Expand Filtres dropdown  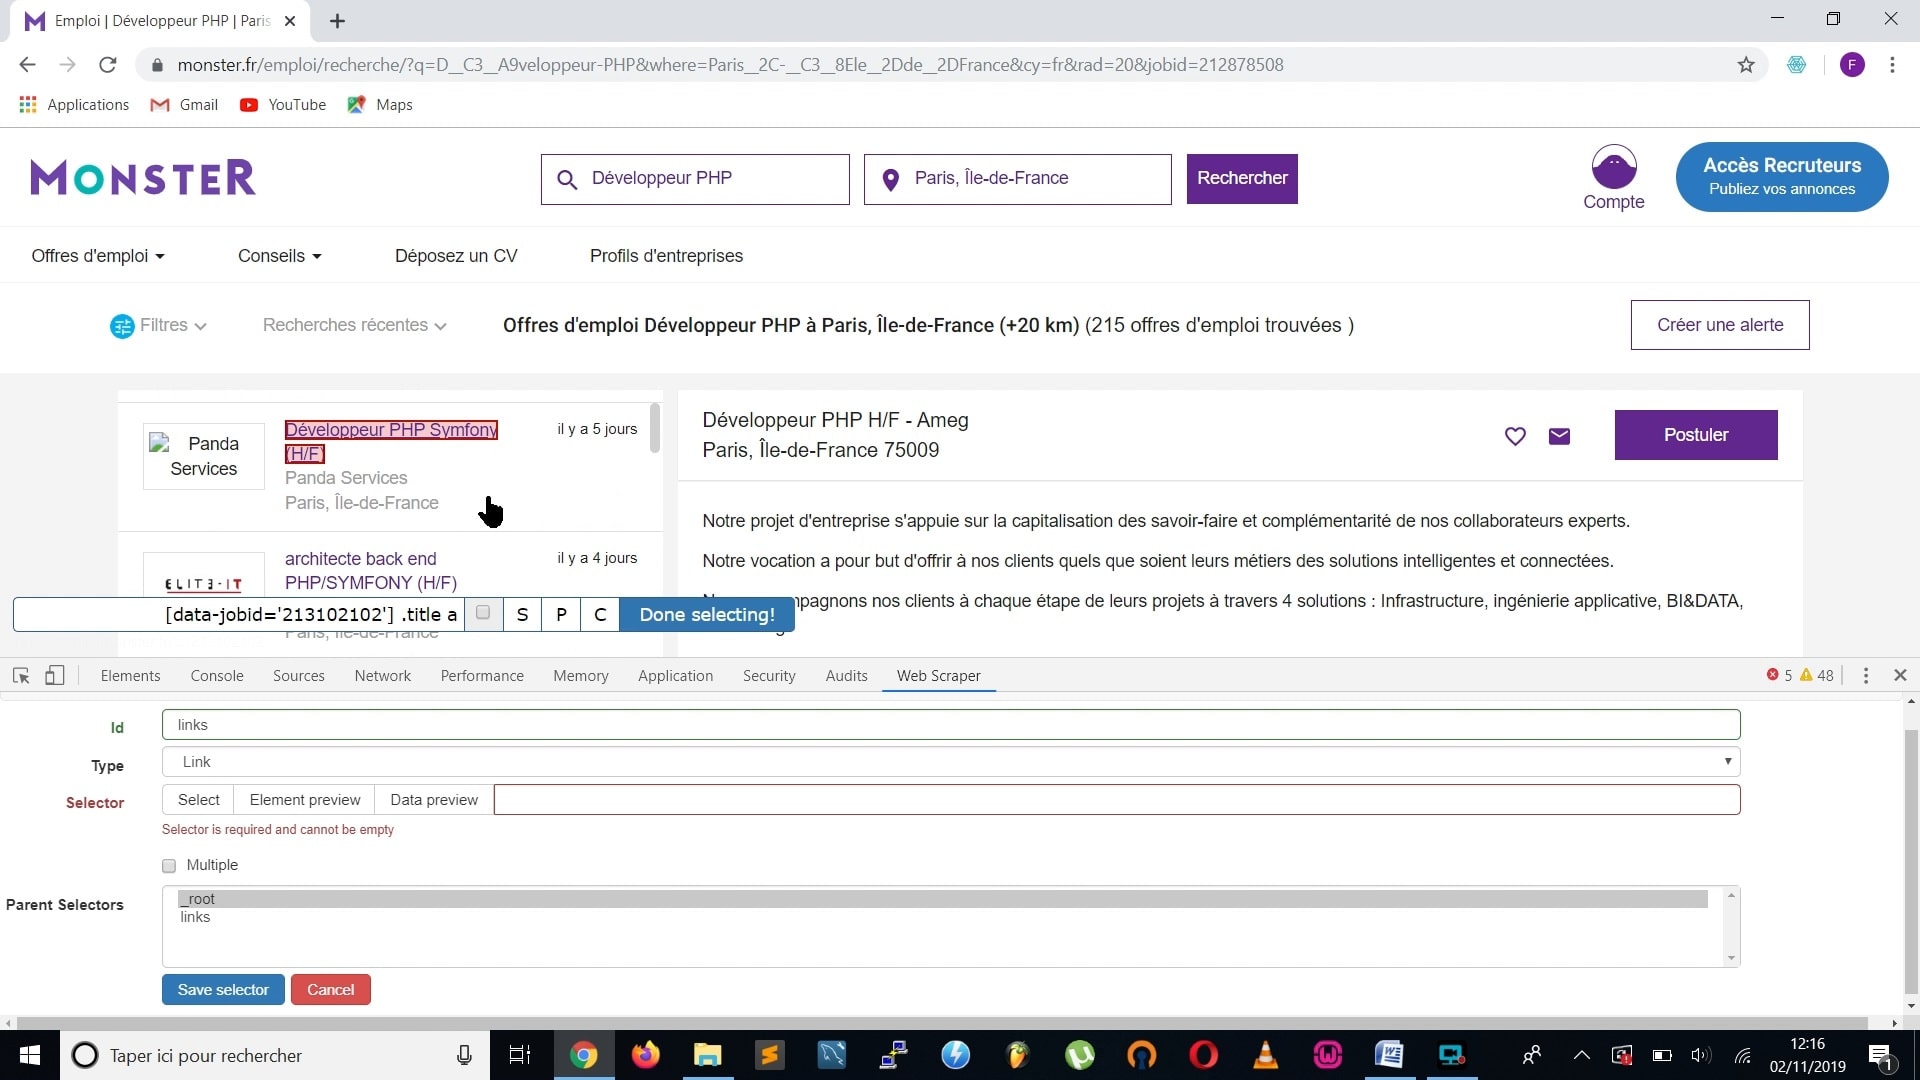174,326
